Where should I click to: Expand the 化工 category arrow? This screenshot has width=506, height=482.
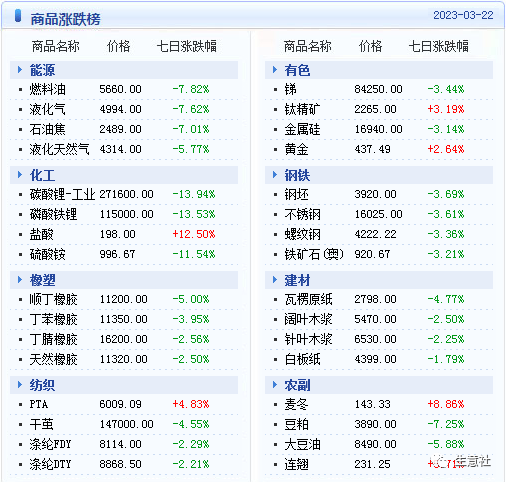click(20, 175)
